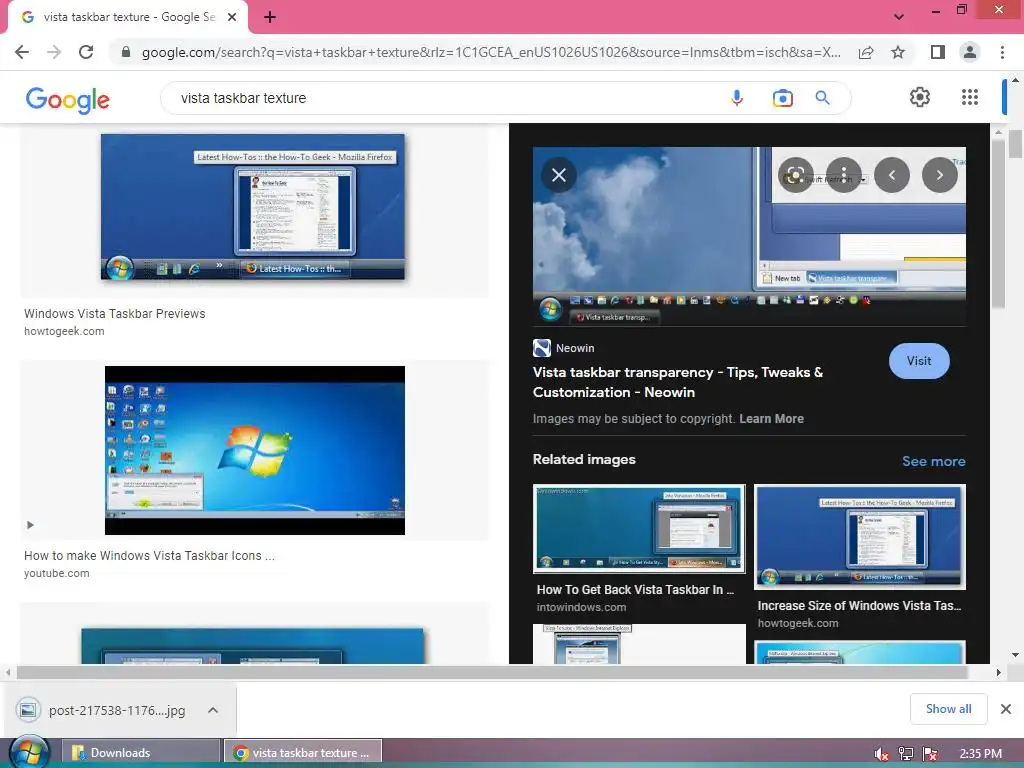Expand the tab search chevron

click(899, 17)
